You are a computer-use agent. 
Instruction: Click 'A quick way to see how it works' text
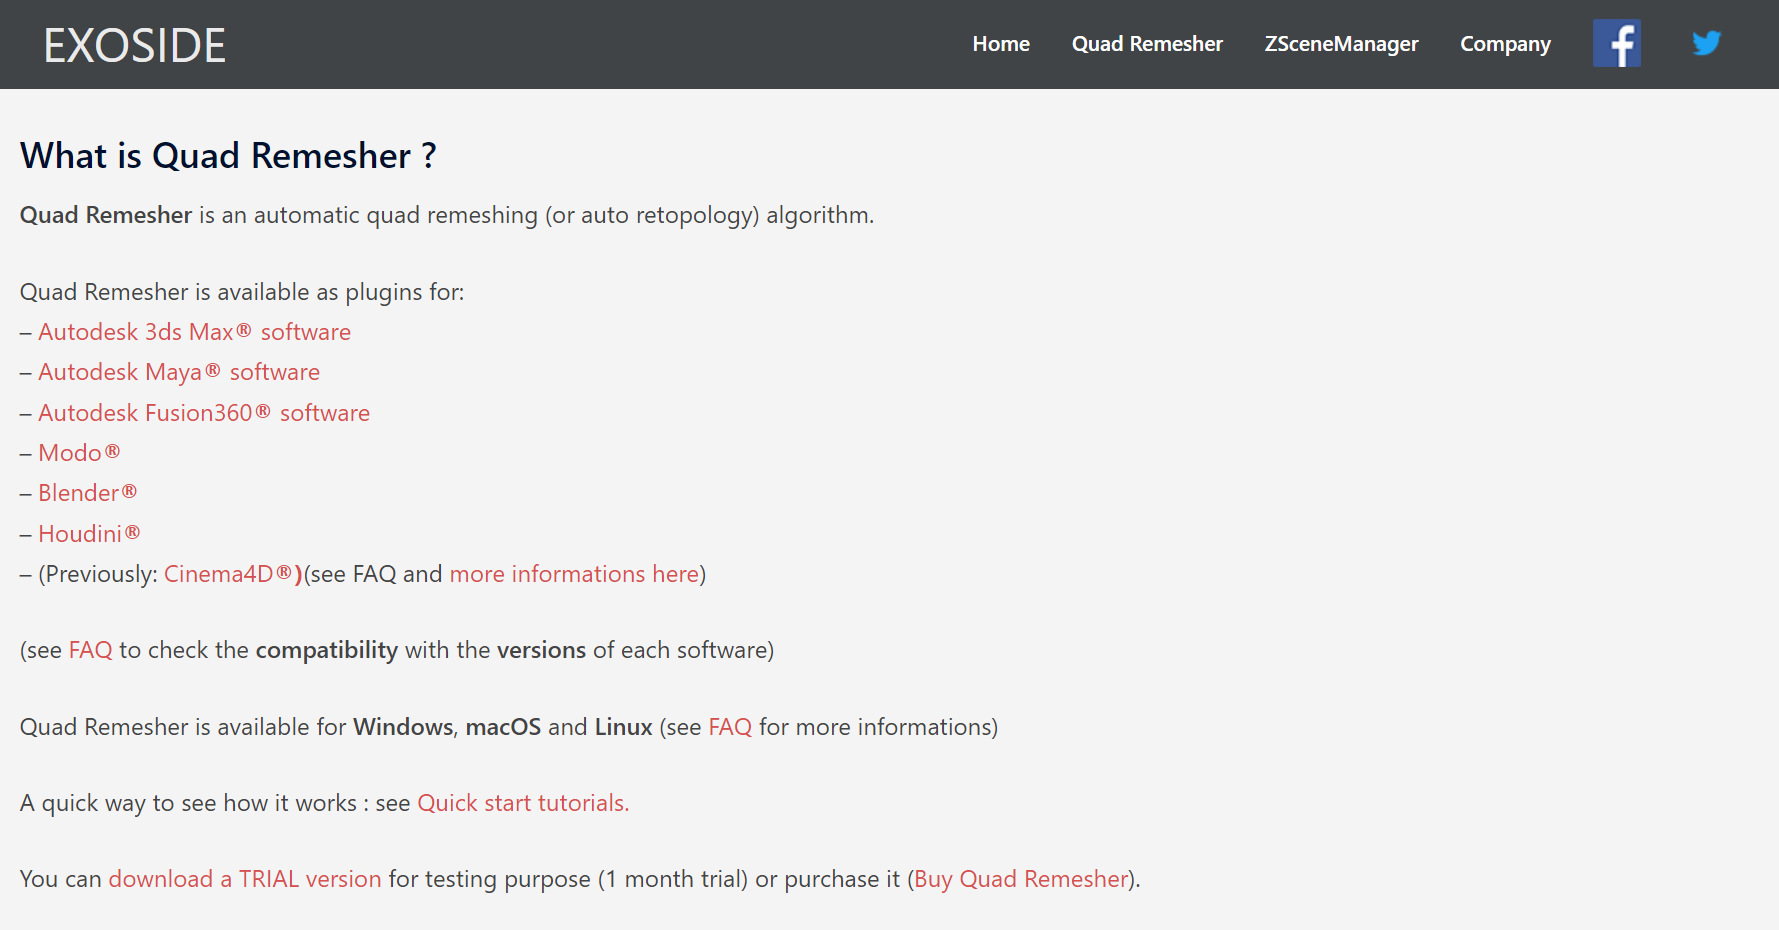188,803
